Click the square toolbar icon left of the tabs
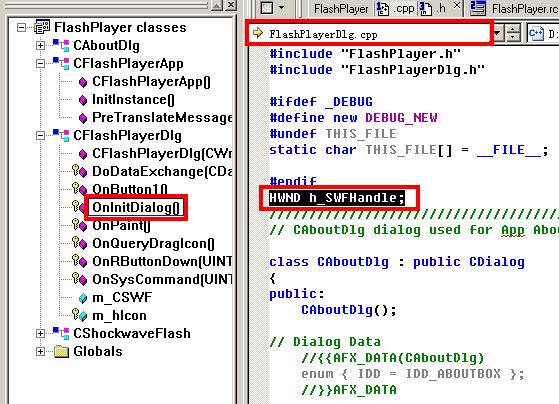The image size is (559, 404). click(x=267, y=7)
